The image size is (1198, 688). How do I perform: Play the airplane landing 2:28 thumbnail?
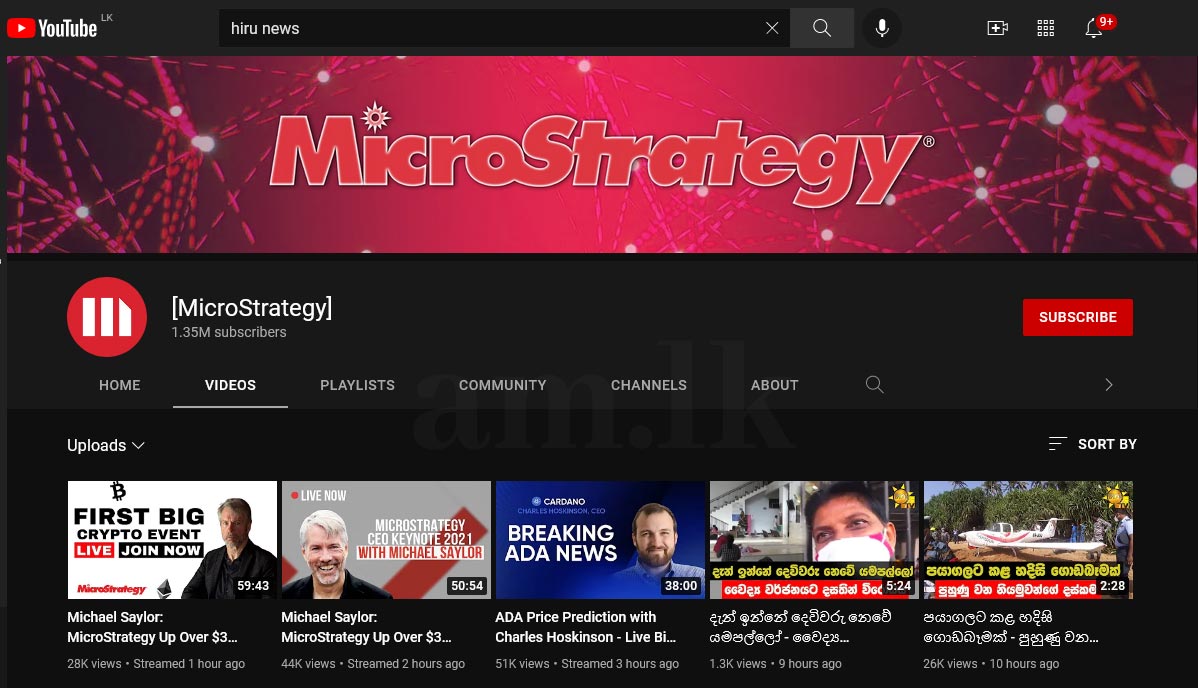click(1028, 540)
